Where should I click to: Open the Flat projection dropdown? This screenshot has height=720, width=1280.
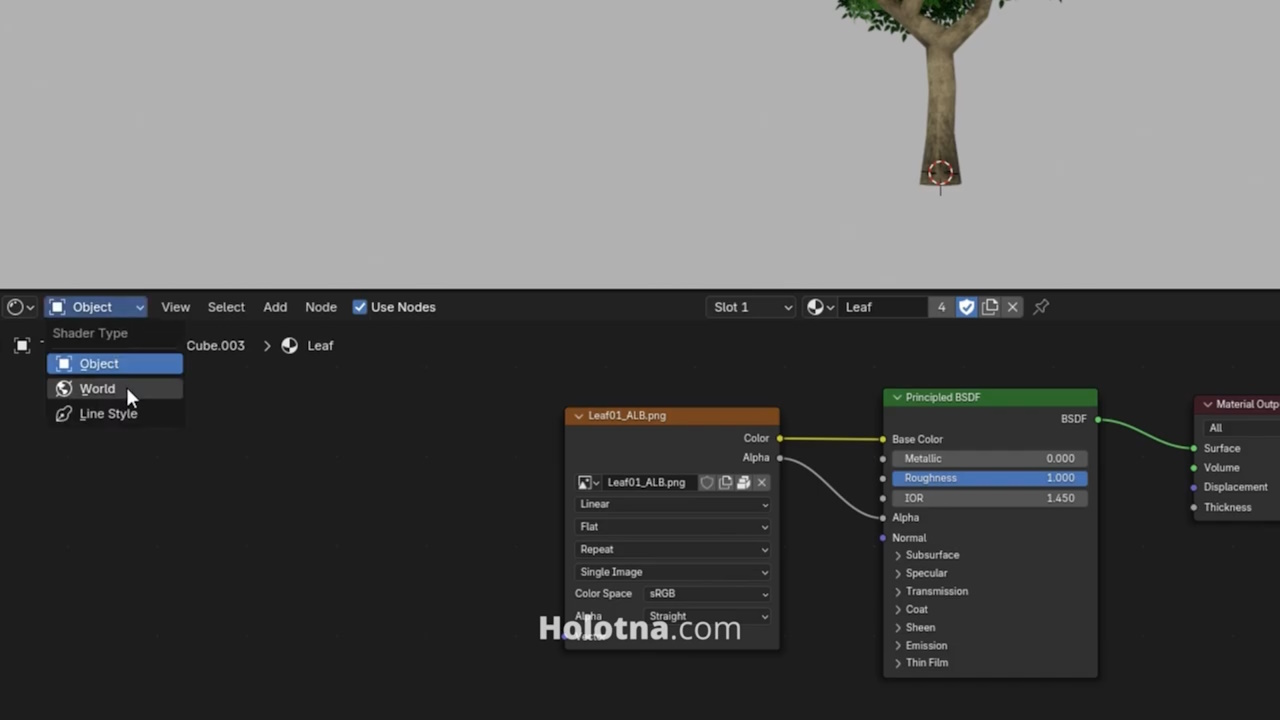tap(673, 527)
